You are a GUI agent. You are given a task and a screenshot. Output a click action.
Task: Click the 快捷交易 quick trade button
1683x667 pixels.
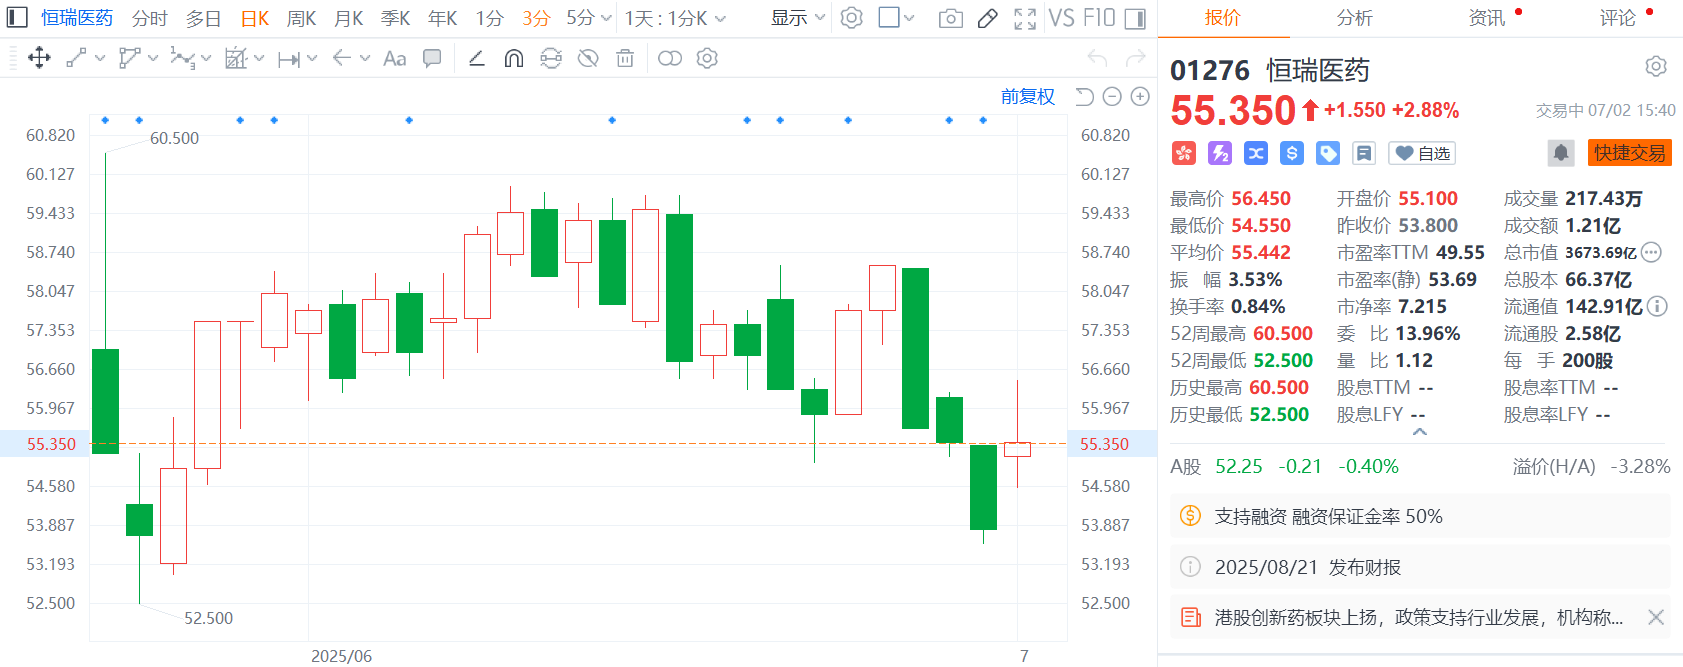click(x=1630, y=153)
